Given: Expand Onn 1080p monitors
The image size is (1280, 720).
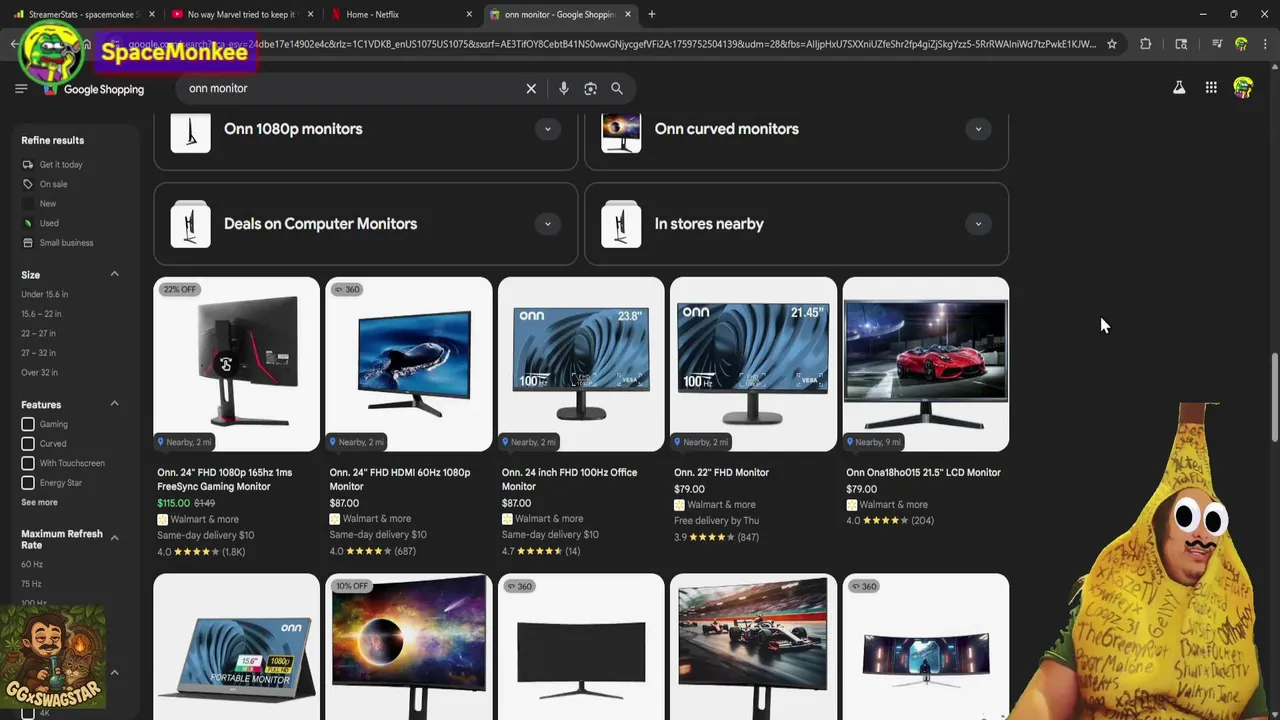Looking at the screenshot, I should point(547,129).
